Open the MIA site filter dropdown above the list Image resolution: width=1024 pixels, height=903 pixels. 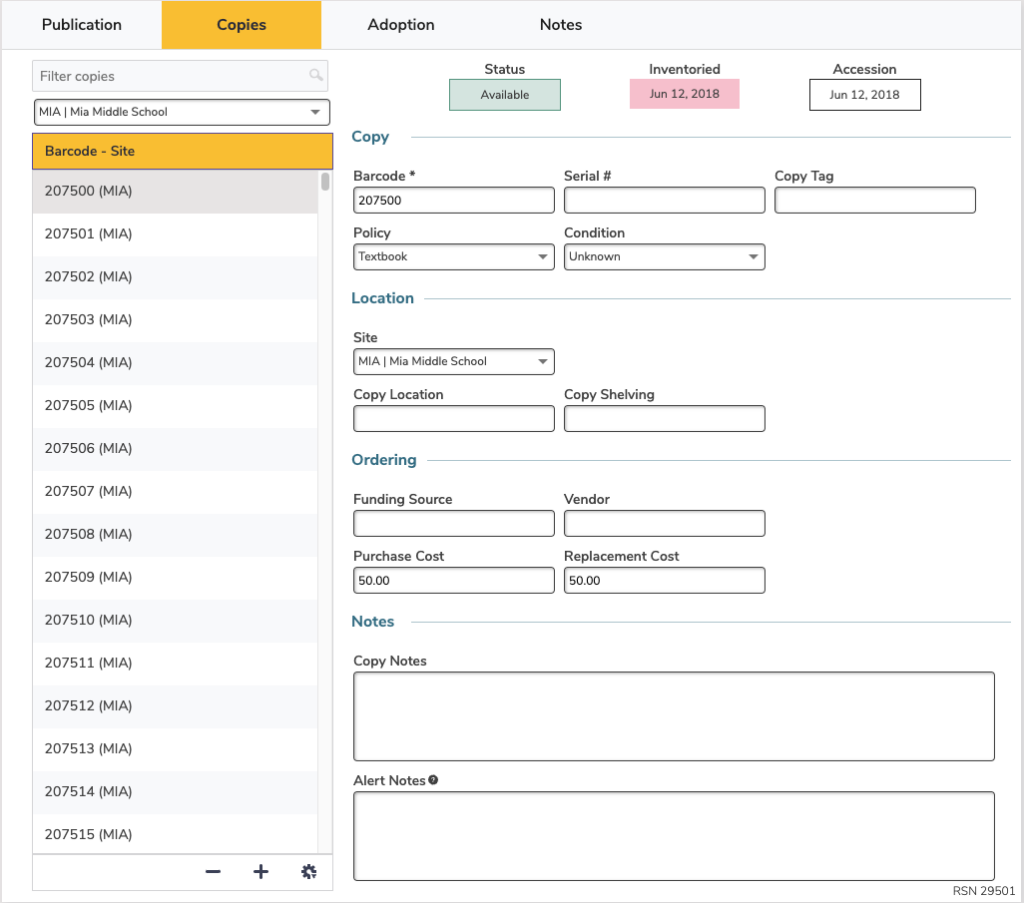(x=182, y=112)
